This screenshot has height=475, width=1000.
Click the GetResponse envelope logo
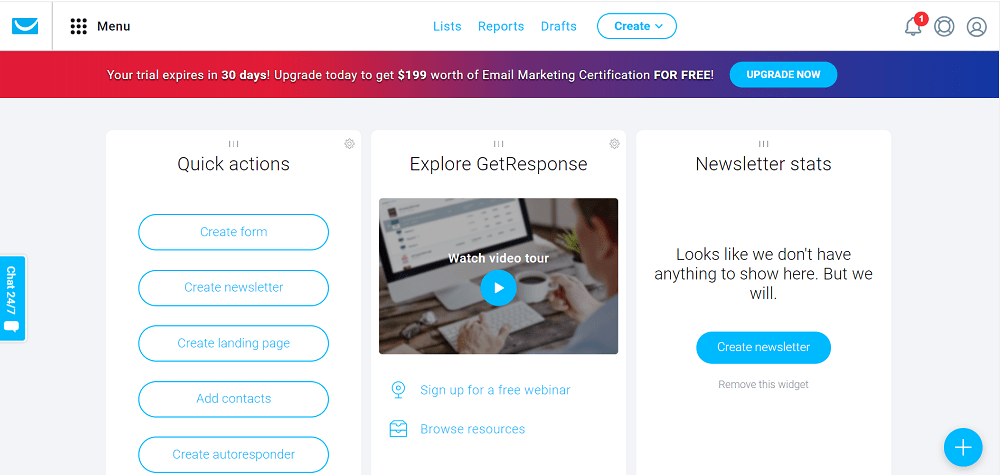(26, 26)
